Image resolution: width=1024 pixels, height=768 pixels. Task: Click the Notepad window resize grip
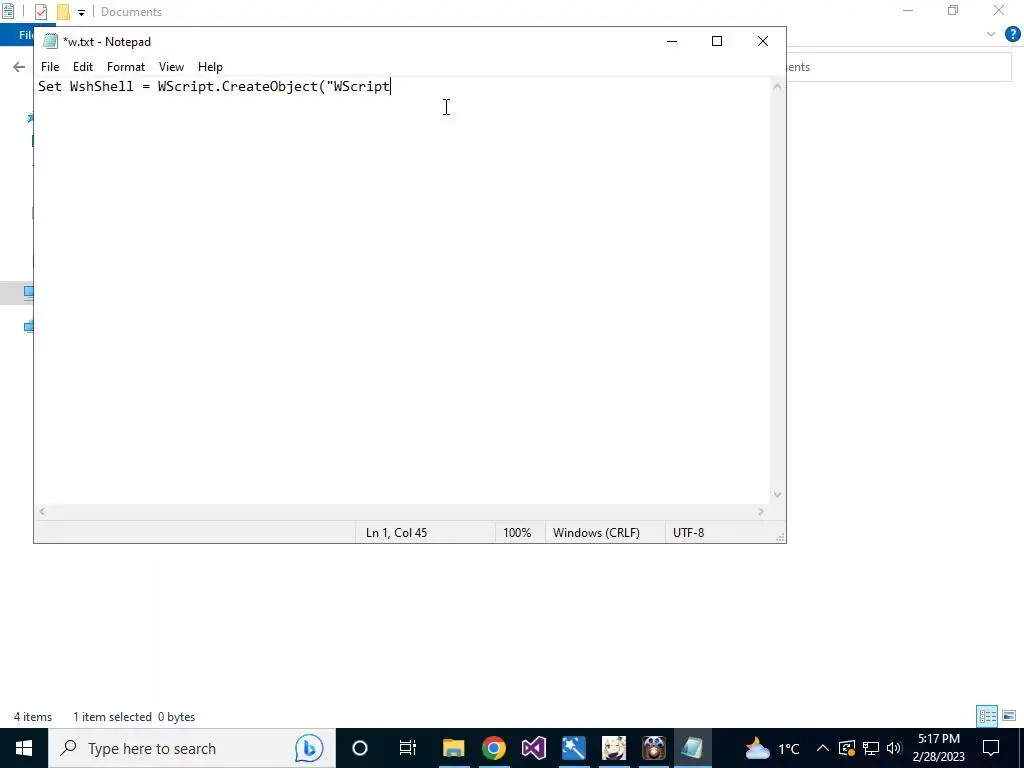780,537
